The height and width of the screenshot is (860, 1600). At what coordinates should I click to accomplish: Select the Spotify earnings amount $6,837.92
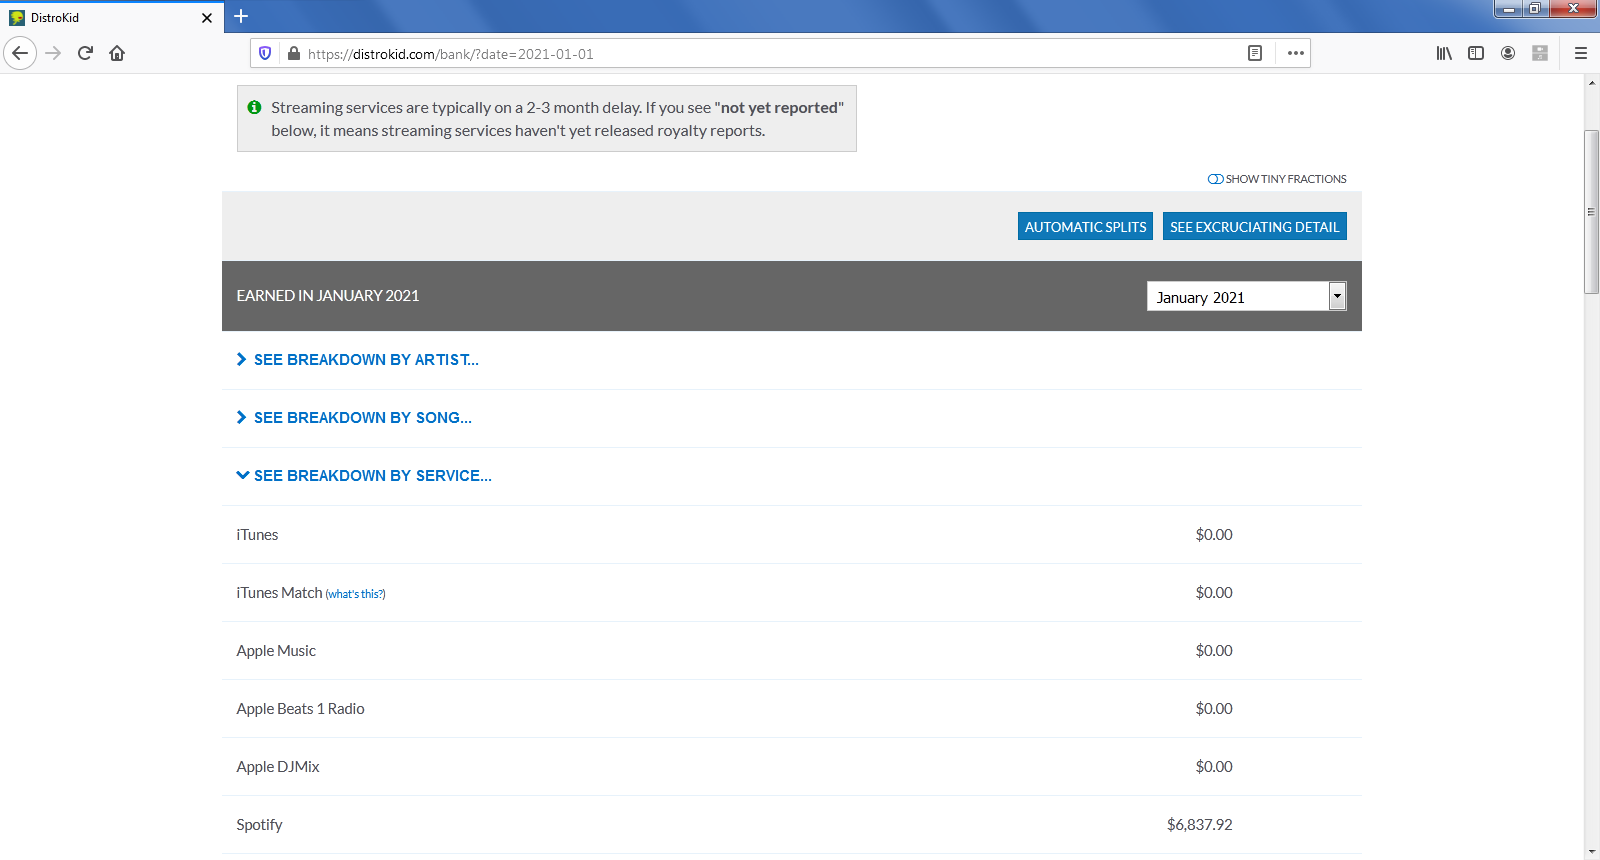(1199, 825)
